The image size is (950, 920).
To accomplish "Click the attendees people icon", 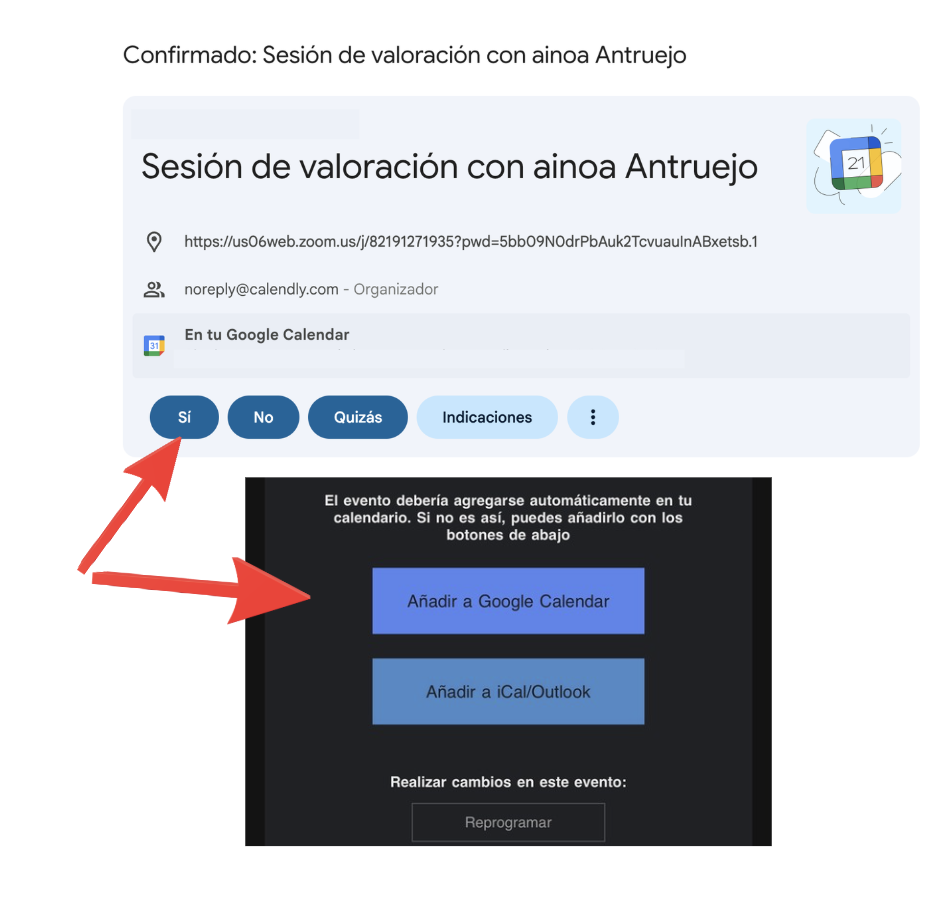I will point(154,290).
